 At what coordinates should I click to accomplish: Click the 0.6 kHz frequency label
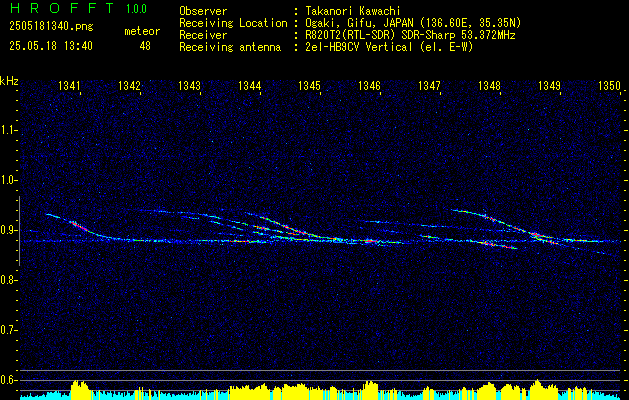[x=7, y=380]
